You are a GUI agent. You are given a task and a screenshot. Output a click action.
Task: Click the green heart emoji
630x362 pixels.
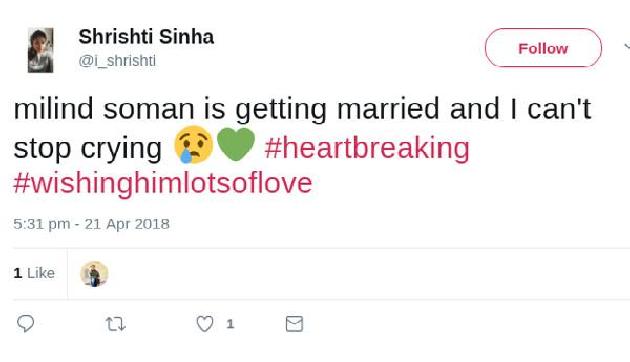pyautogui.click(x=236, y=144)
